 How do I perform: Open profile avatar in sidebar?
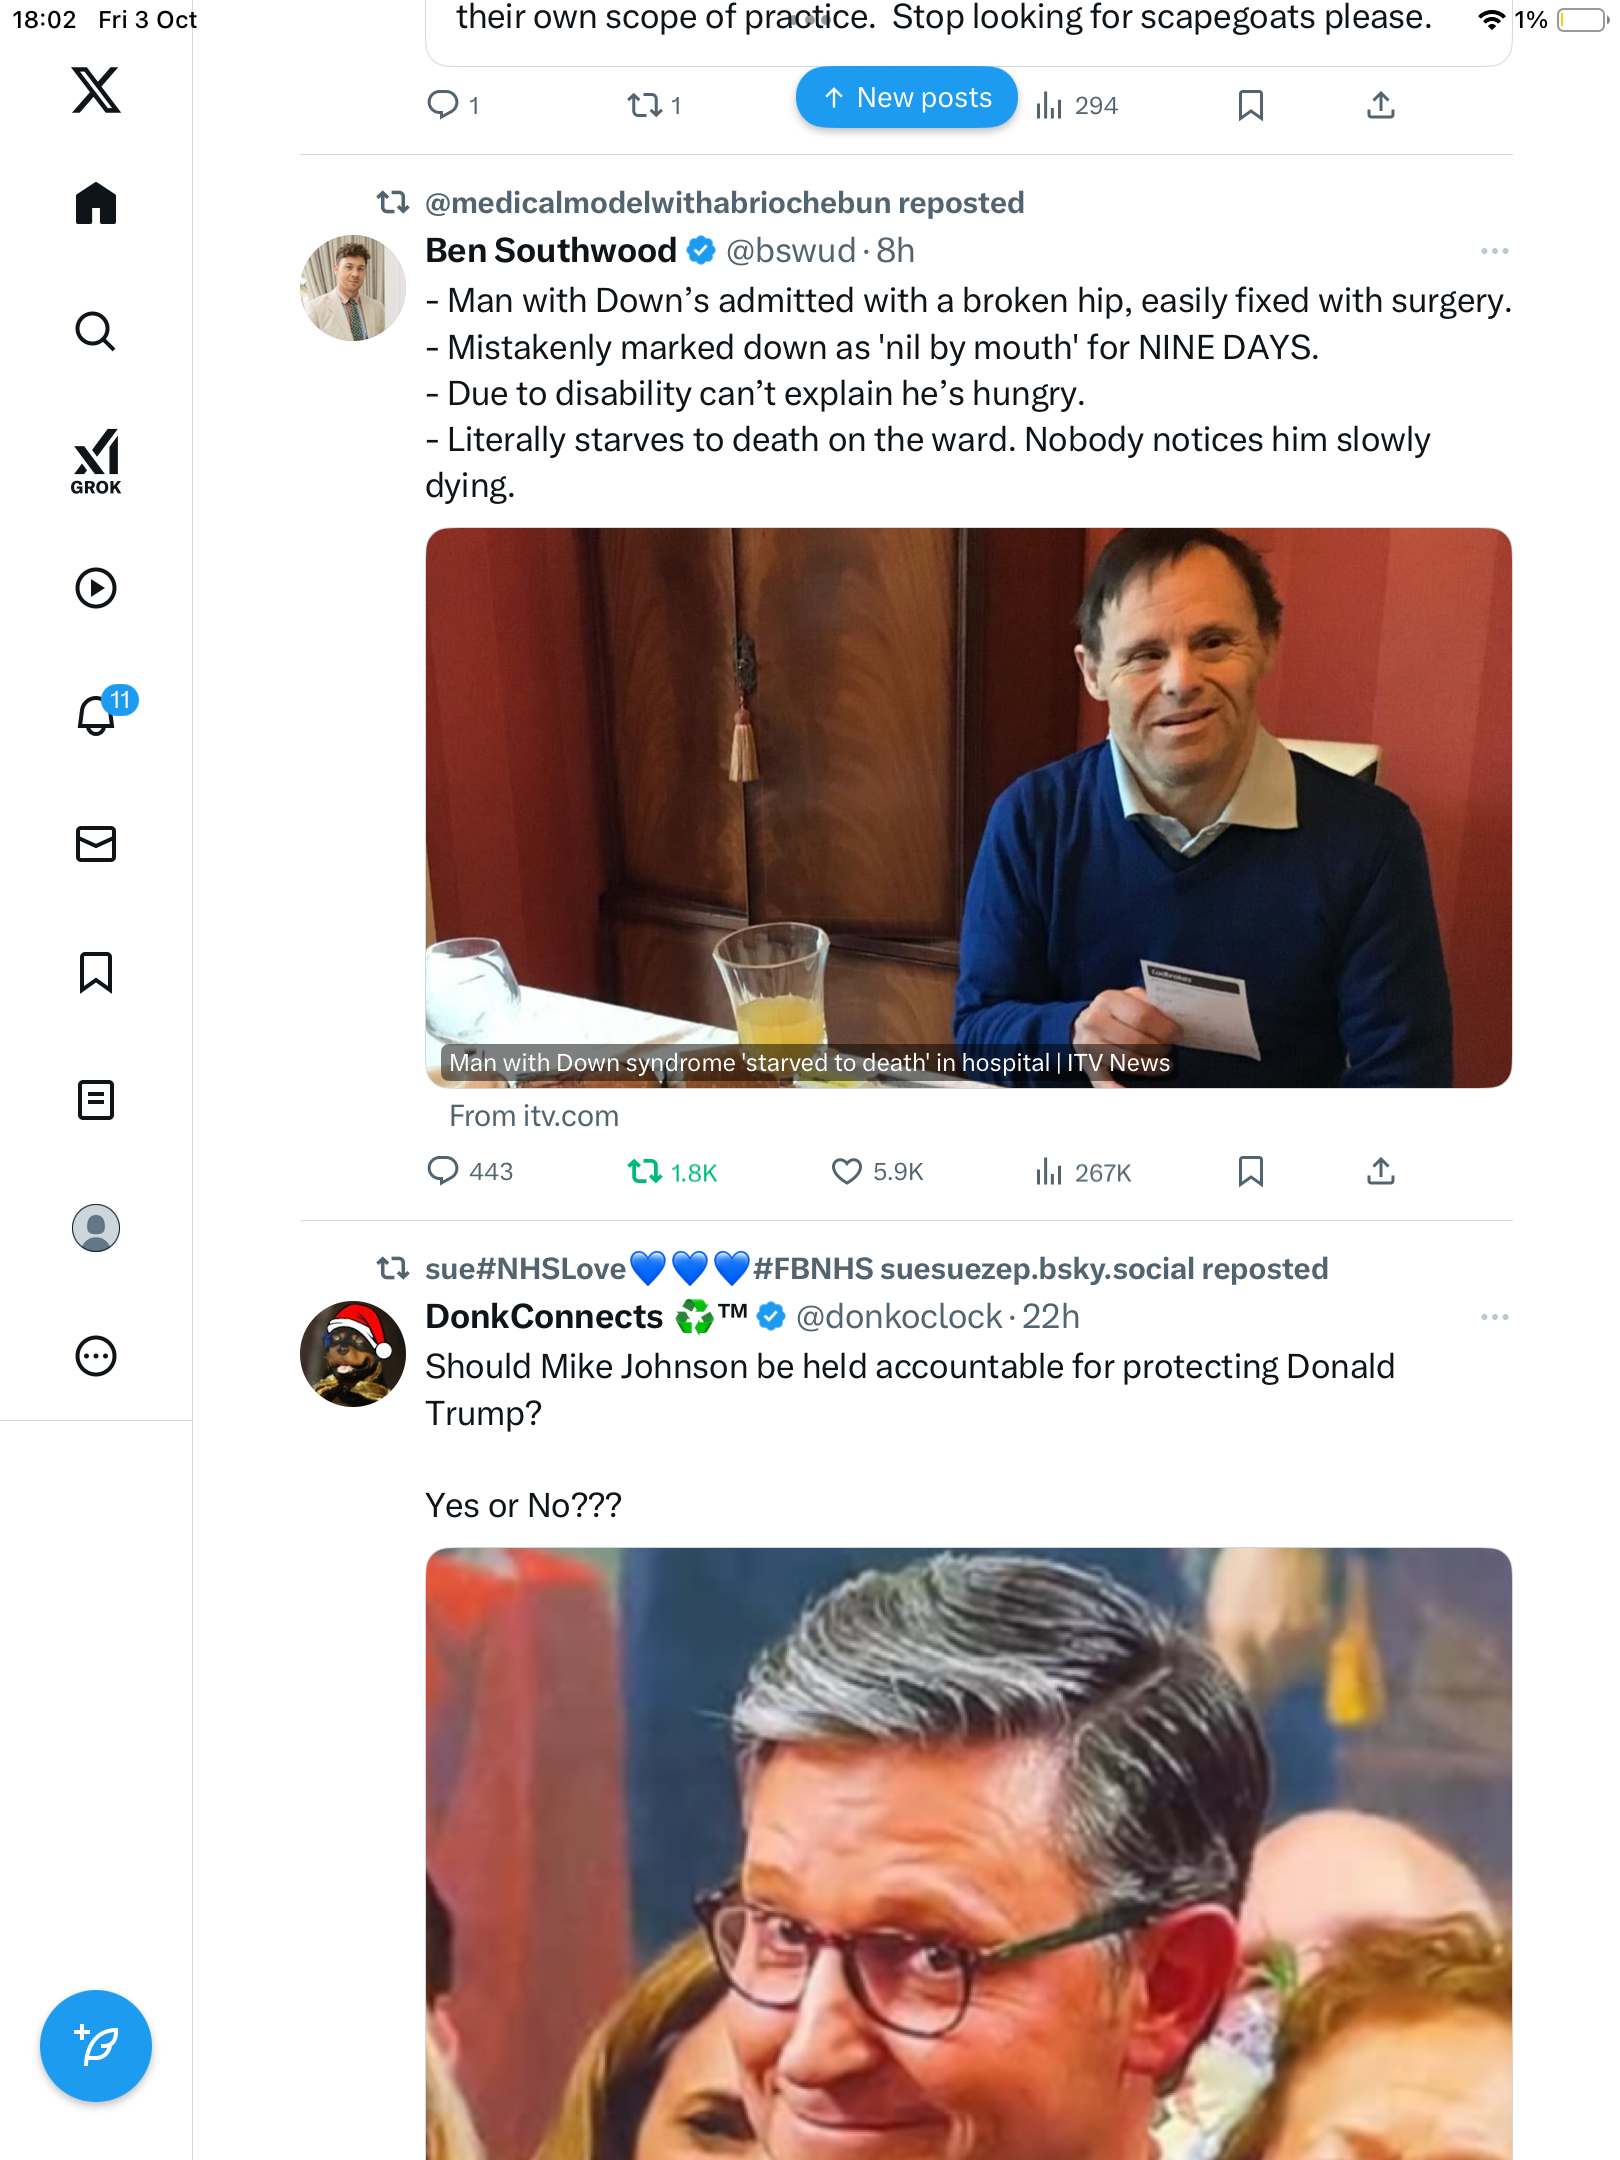point(96,1228)
